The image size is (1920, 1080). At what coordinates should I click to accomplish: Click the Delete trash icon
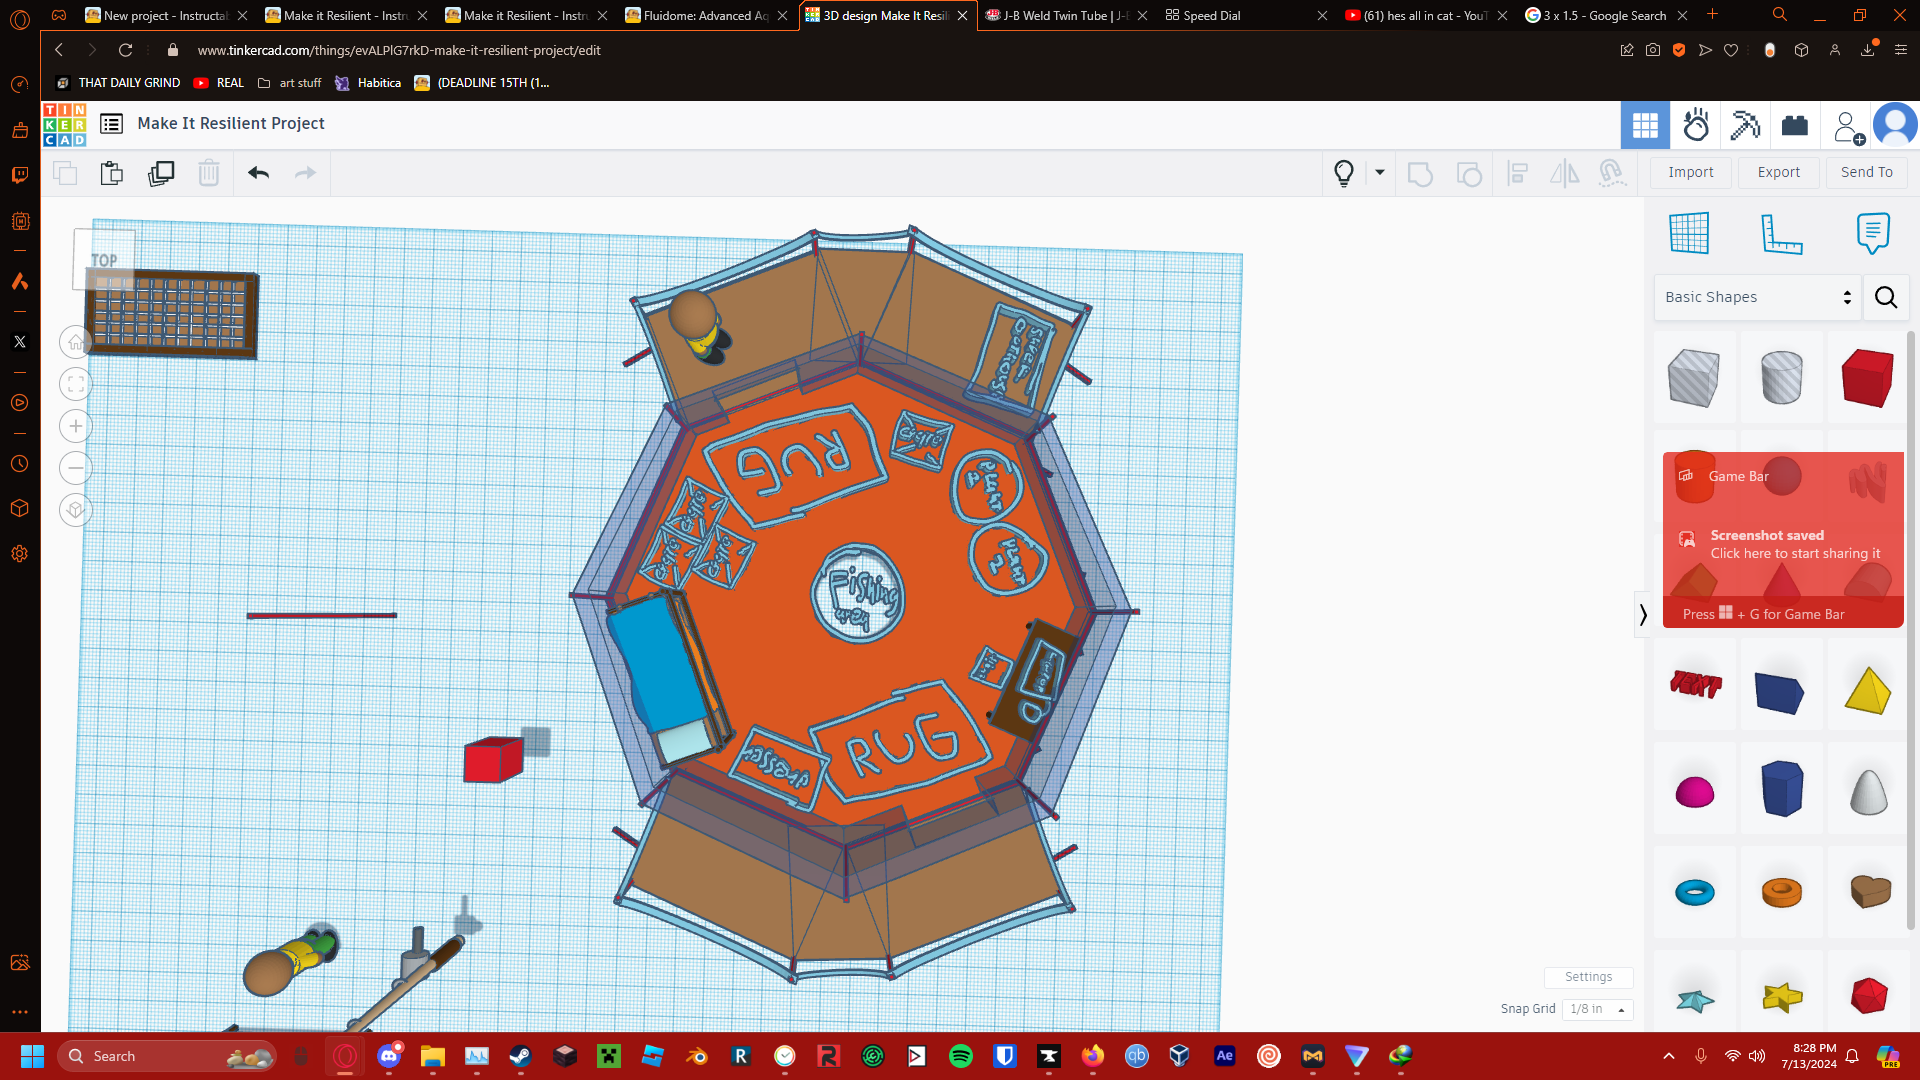click(208, 173)
